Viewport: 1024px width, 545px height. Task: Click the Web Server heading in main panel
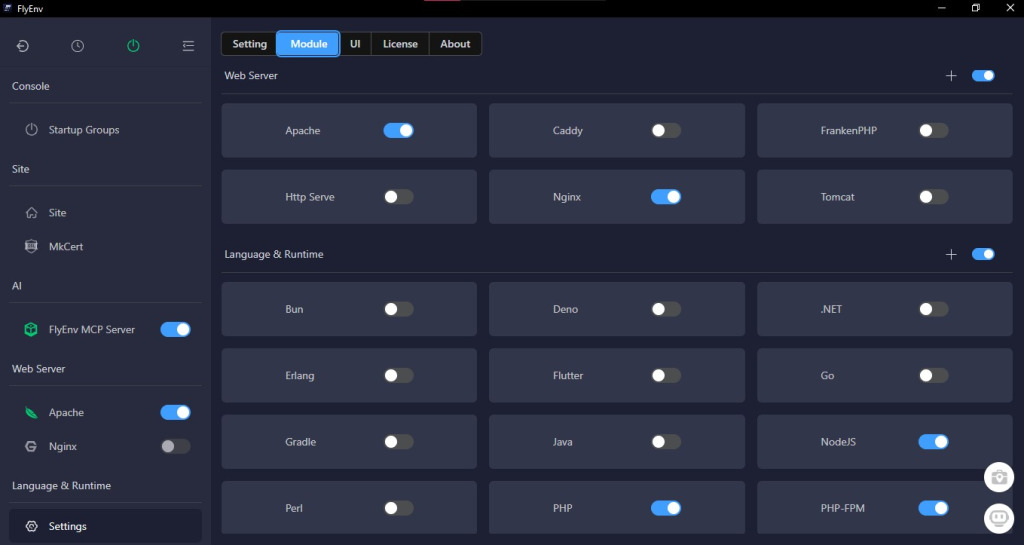coord(251,76)
